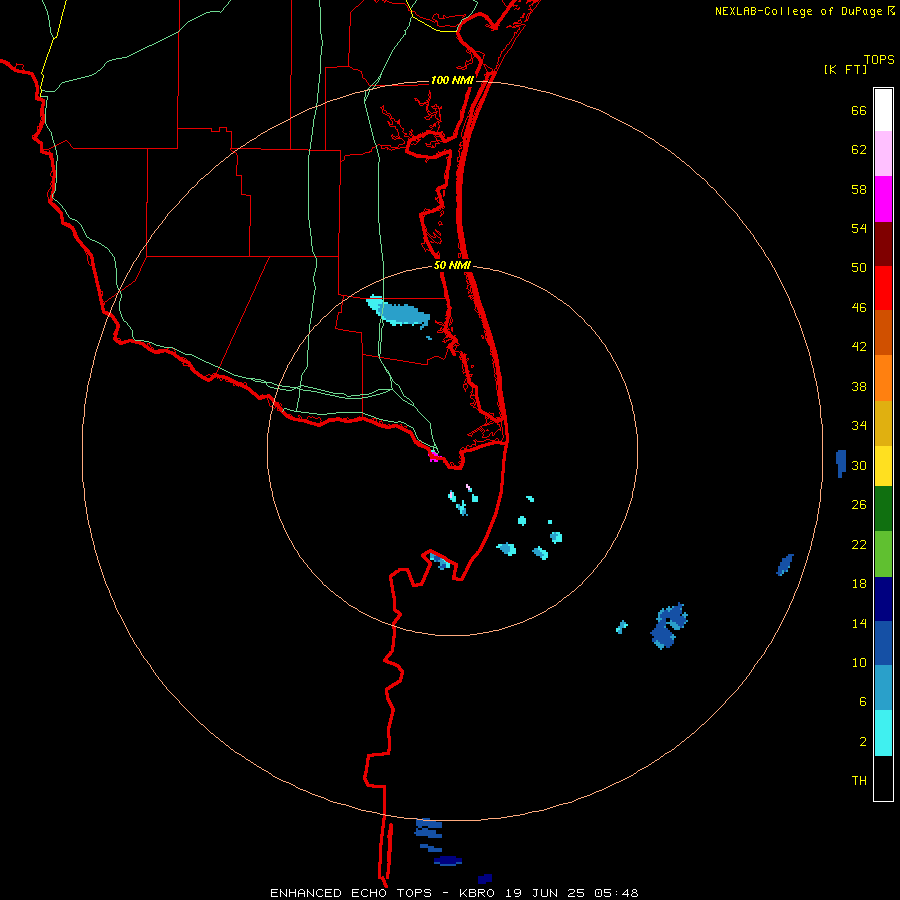Select the magenta swatch in the tops scale
Screen dimensions: 900x900
coord(883,199)
